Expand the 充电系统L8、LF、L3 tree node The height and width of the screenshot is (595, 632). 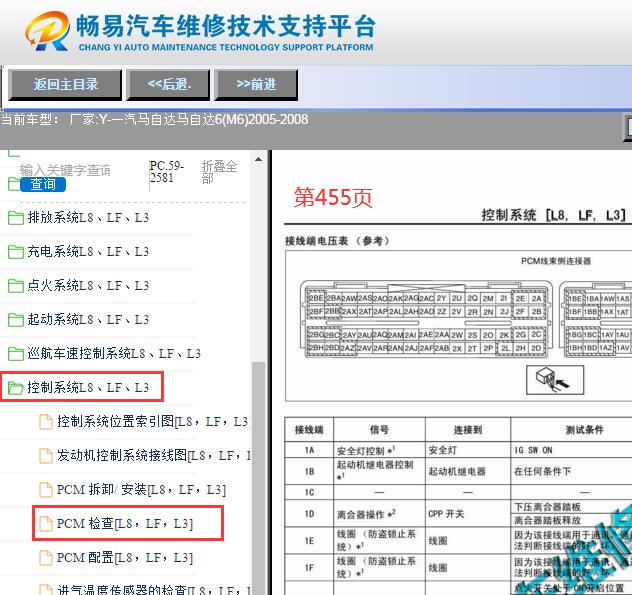click(88, 252)
